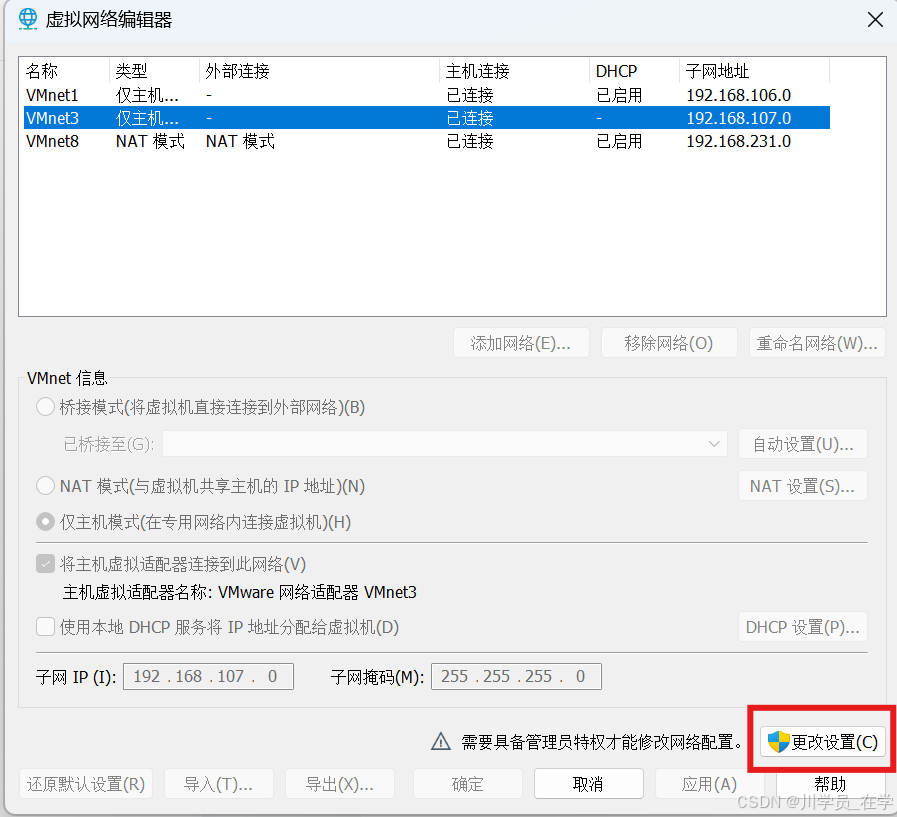This screenshot has height=817, width=897.
Task: Toggle 将主机虚拟适配器连接到此网络 checkbox
Action: click(x=45, y=564)
